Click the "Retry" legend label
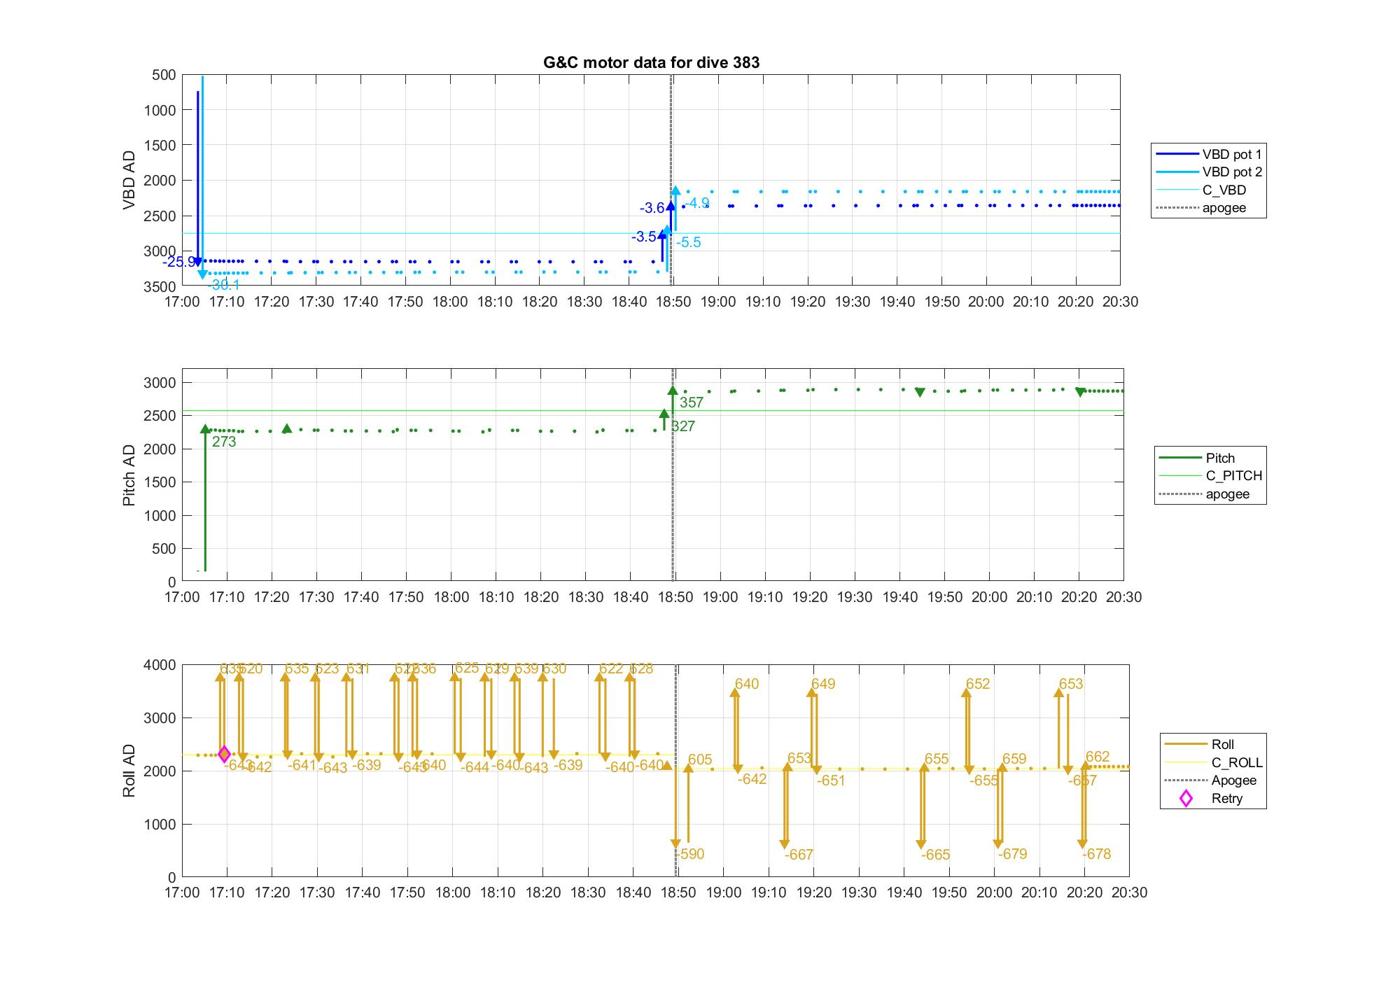This screenshot has height=986, width=1400. tap(1227, 798)
